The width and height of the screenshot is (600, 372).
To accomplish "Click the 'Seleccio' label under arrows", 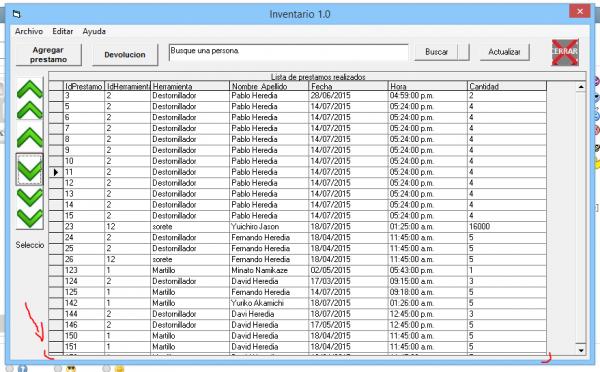I will coord(30,245).
